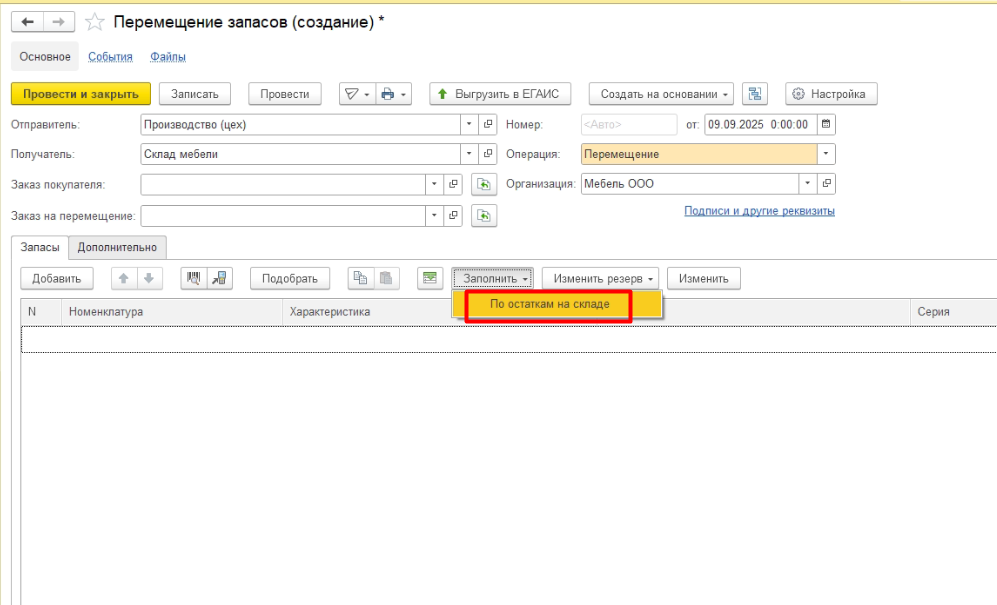Expand the Получатель dropdown arrow
The width and height of the screenshot is (997, 605).
469,154
